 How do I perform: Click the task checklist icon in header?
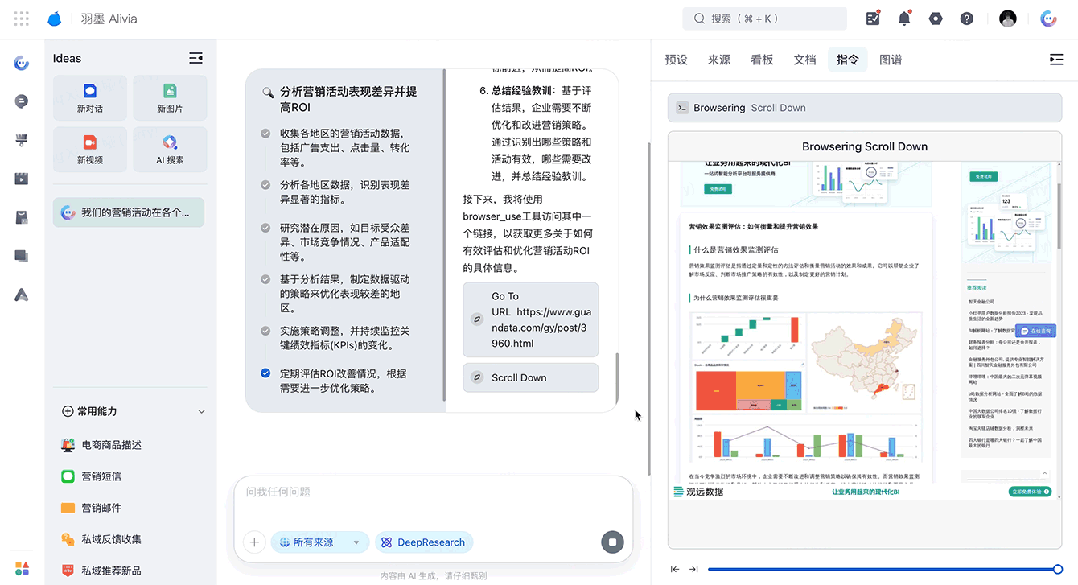pyautogui.click(x=873, y=19)
